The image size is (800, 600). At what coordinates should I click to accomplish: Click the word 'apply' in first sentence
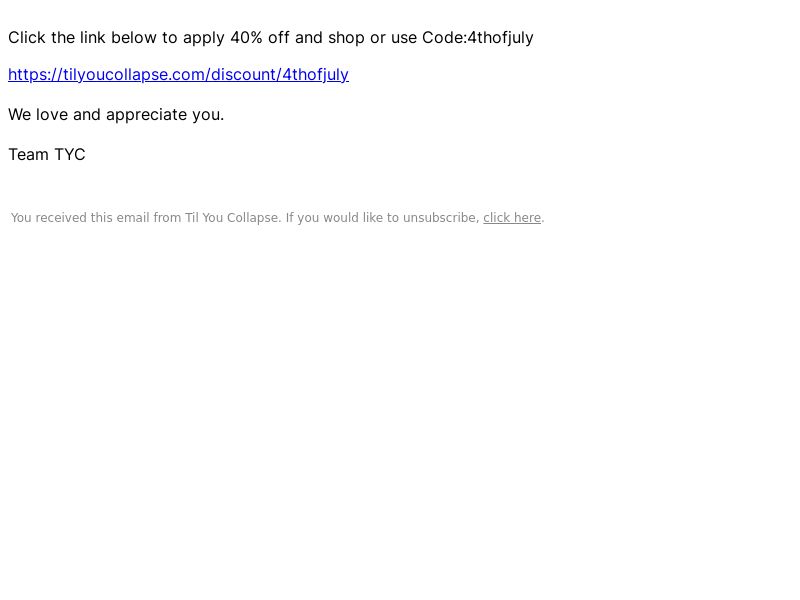pyautogui.click(x=204, y=38)
